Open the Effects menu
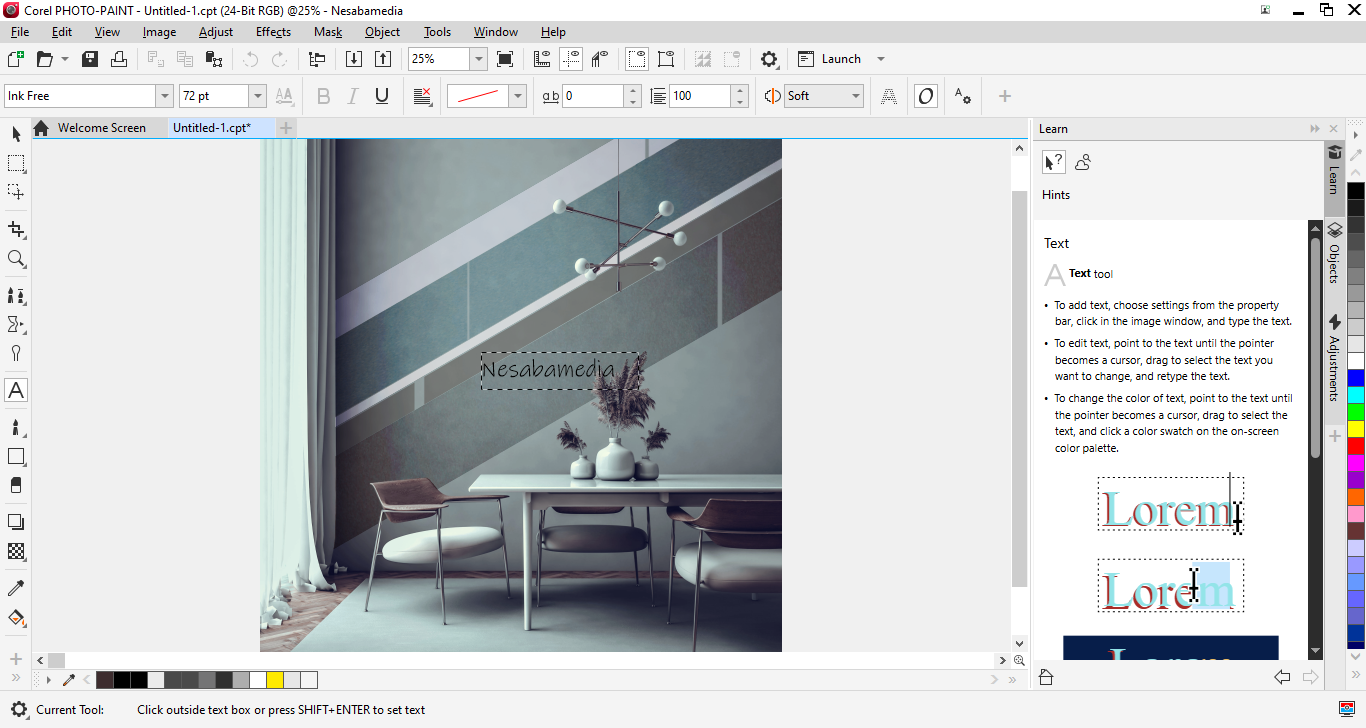This screenshot has height=728, width=1366. coord(273,32)
